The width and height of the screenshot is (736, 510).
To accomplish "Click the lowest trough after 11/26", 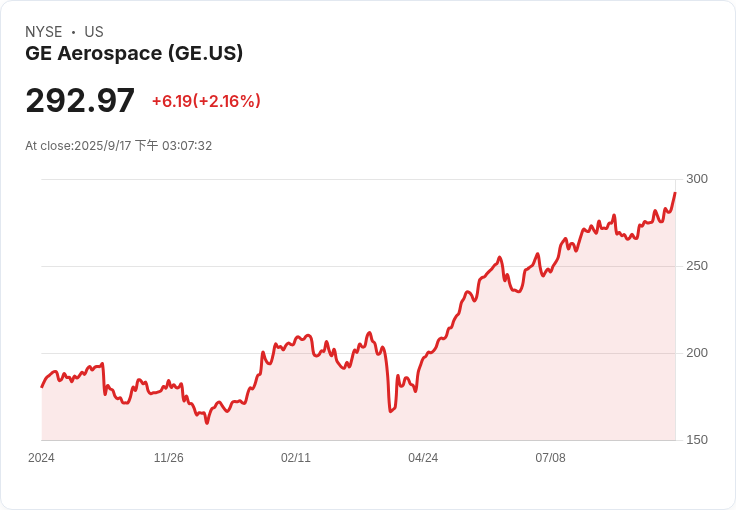I will (207, 423).
